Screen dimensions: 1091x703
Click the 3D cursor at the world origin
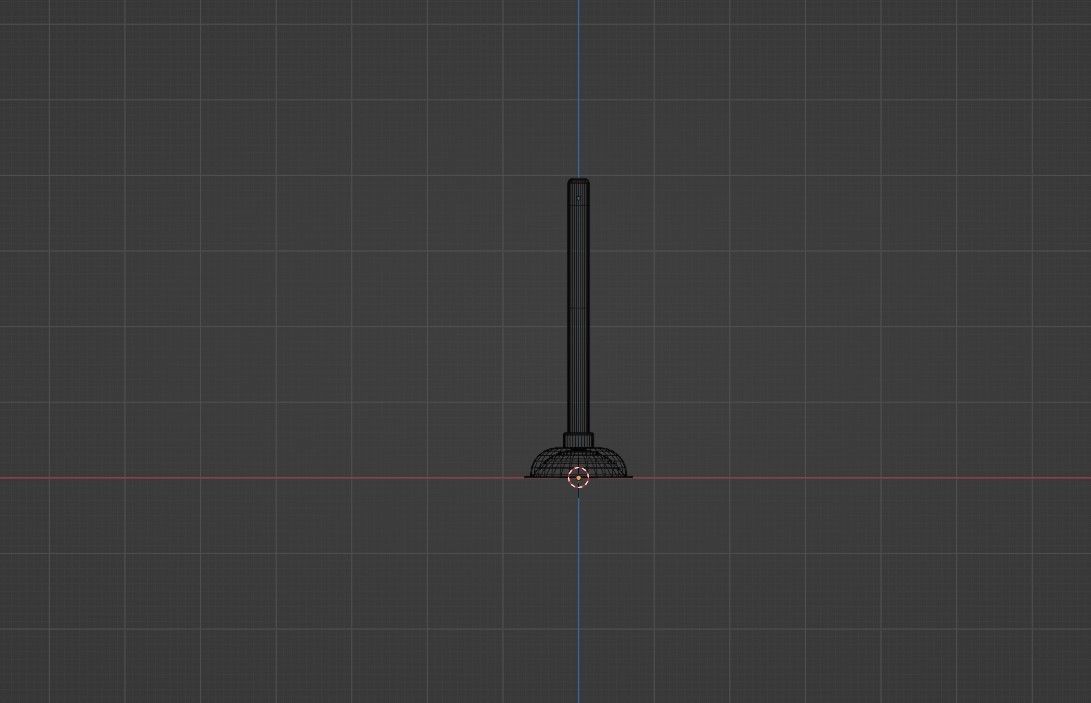[x=578, y=478]
